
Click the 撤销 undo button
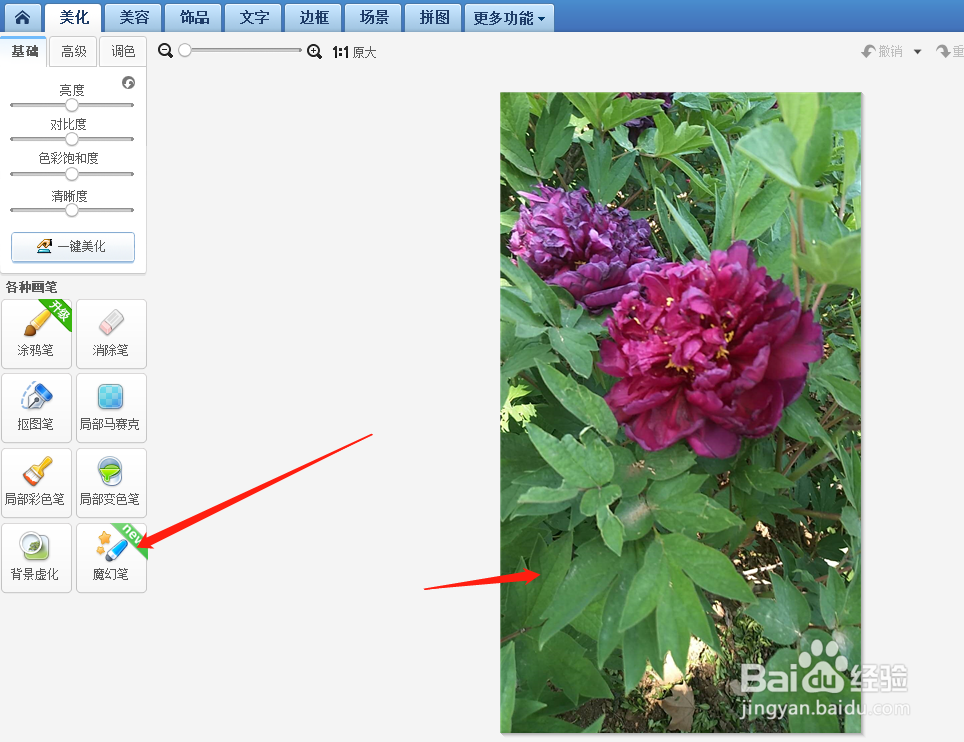coord(882,52)
